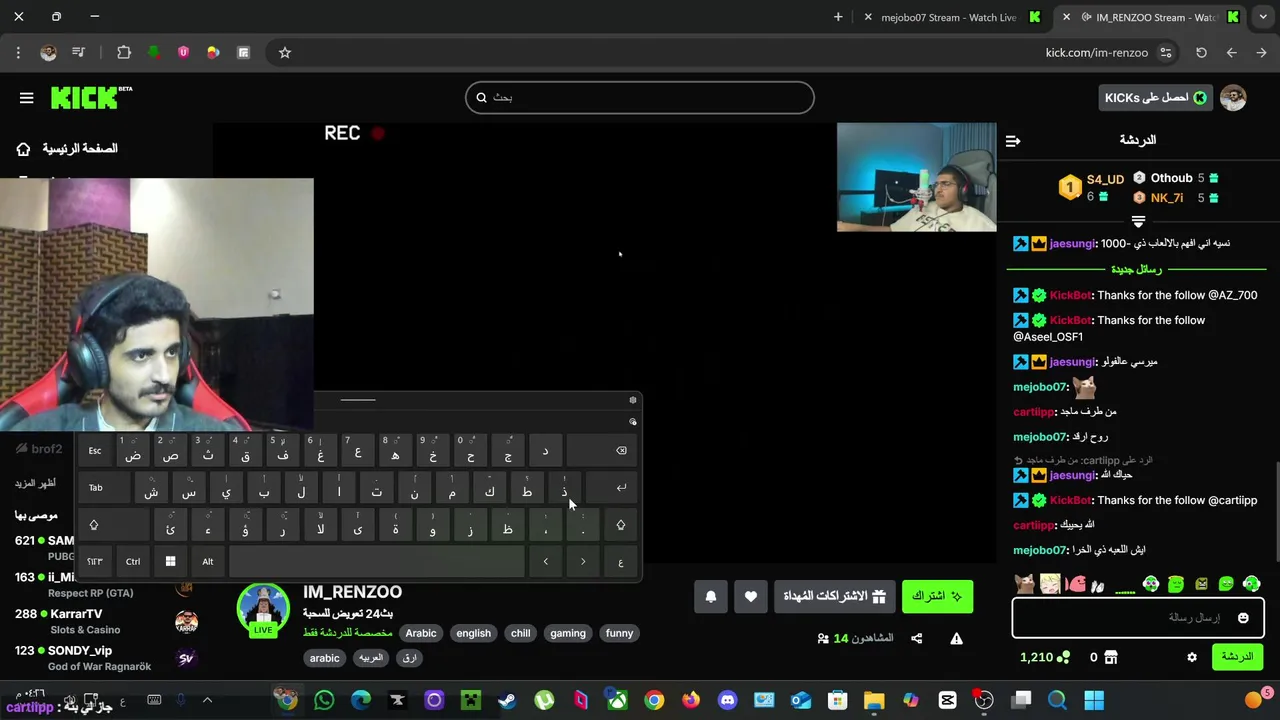Share the IM_RENZOO stream
The image size is (1280, 720).
(916, 638)
